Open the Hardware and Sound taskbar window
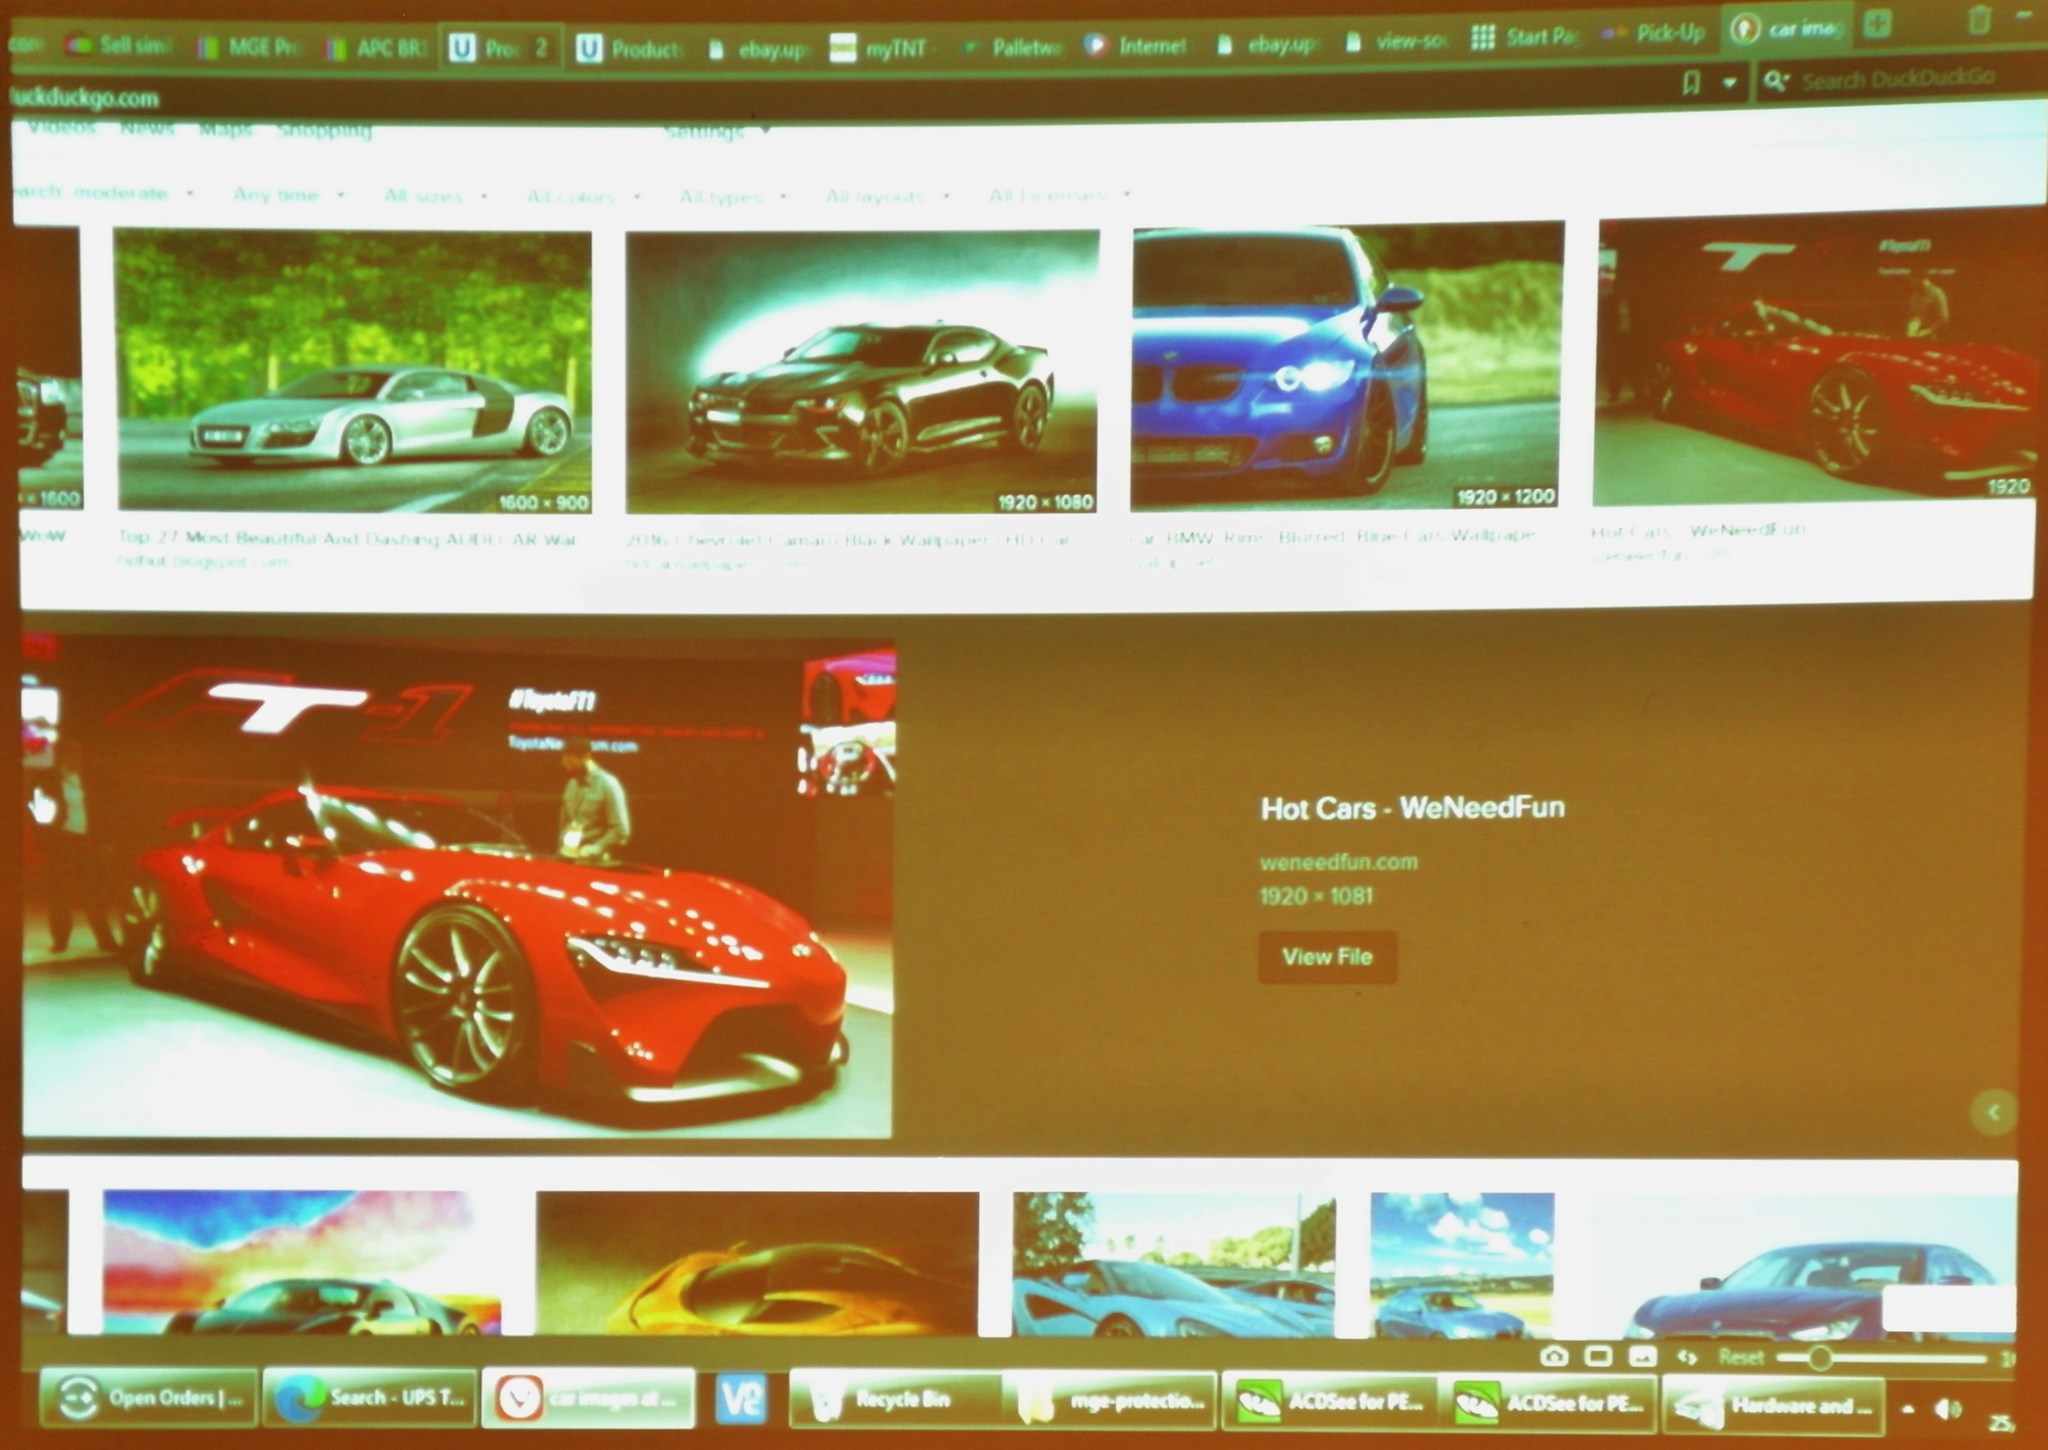 pos(1773,1405)
